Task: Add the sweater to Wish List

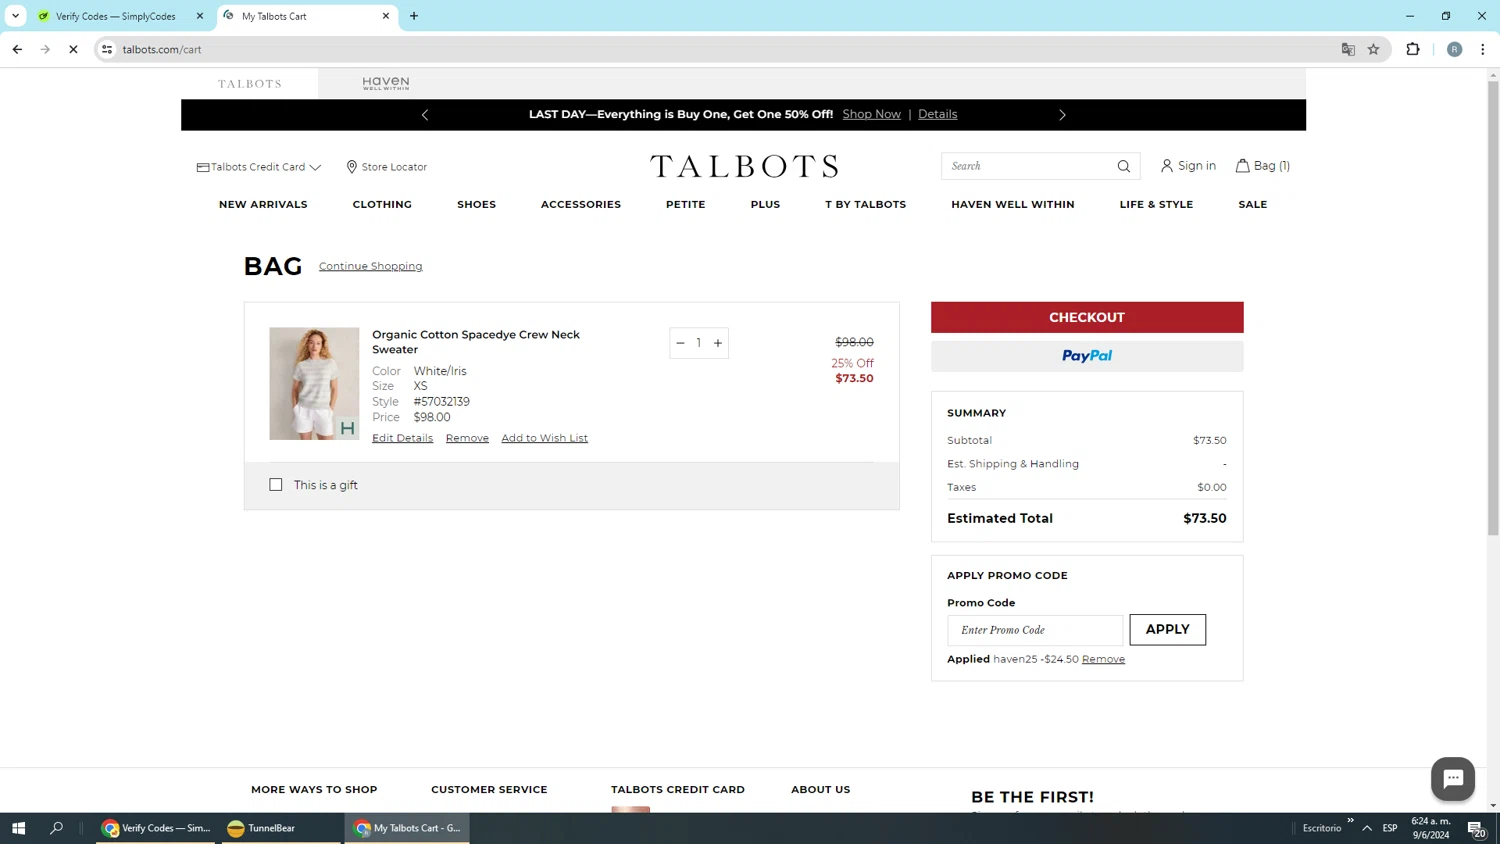Action: click(x=544, y=438)
